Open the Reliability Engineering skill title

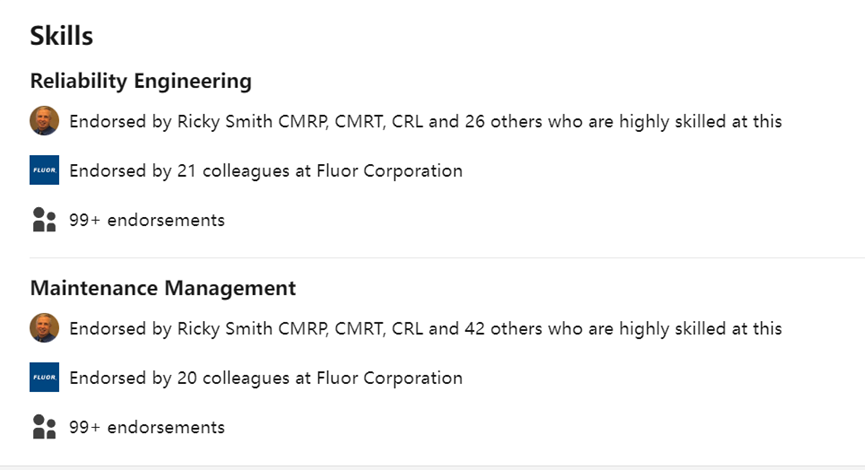pyautogui.click(x=141, y=81)
